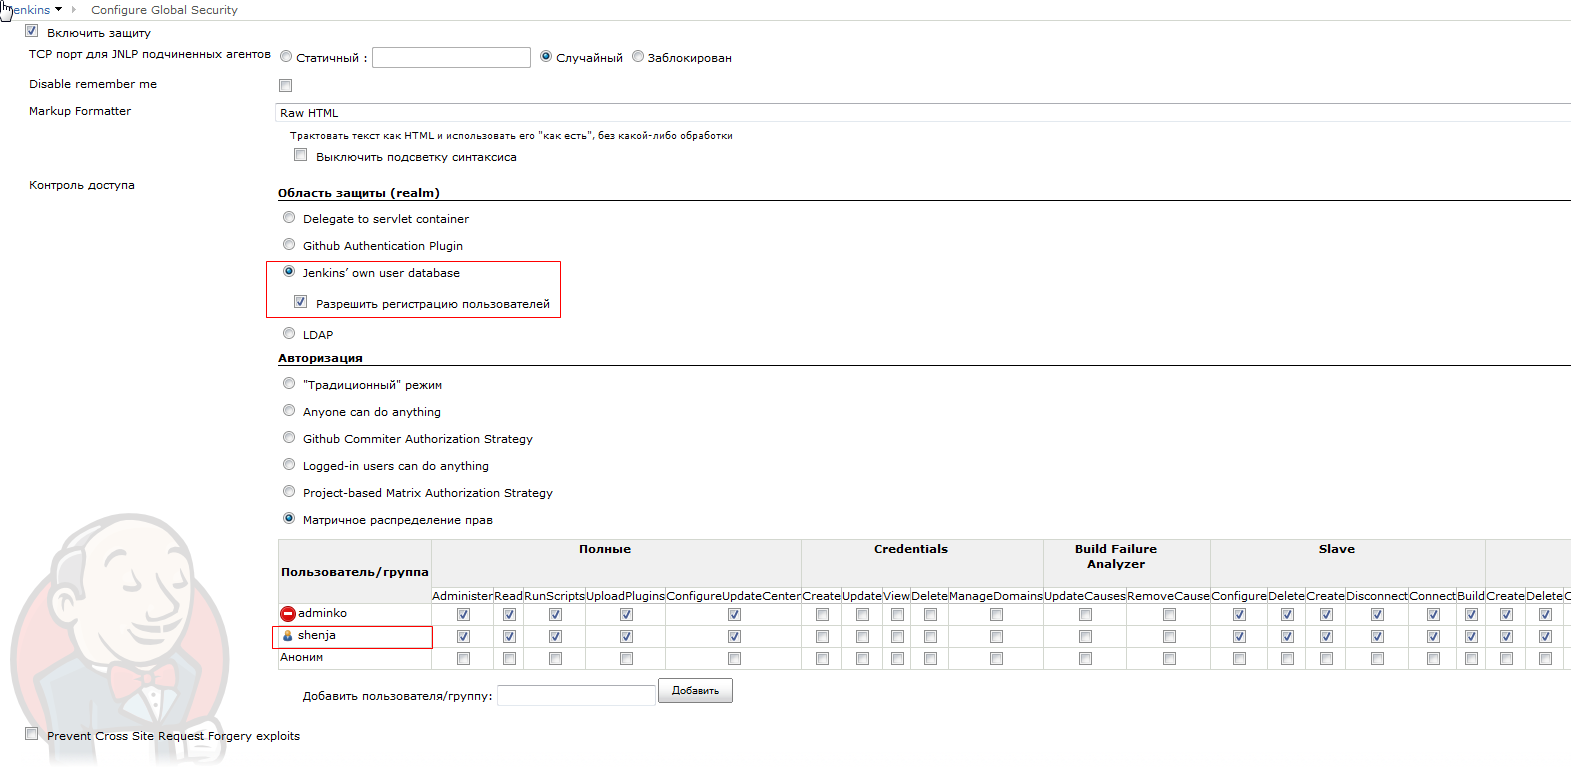Image resolution: width=1571 pixels, height=769 pixels.
Task: Toggle UploadPlugins permission for shenja
Action: coord(626,637)
